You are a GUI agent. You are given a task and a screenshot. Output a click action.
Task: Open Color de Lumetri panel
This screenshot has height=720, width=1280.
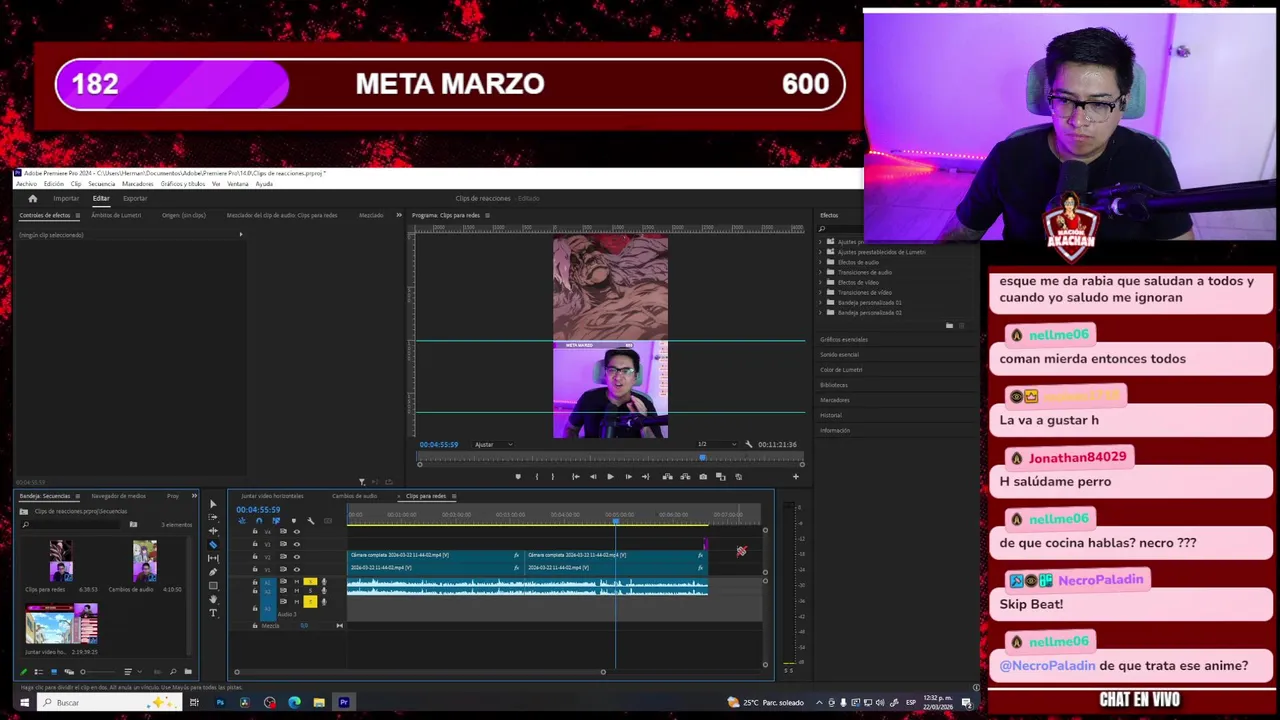click(841, 369)
